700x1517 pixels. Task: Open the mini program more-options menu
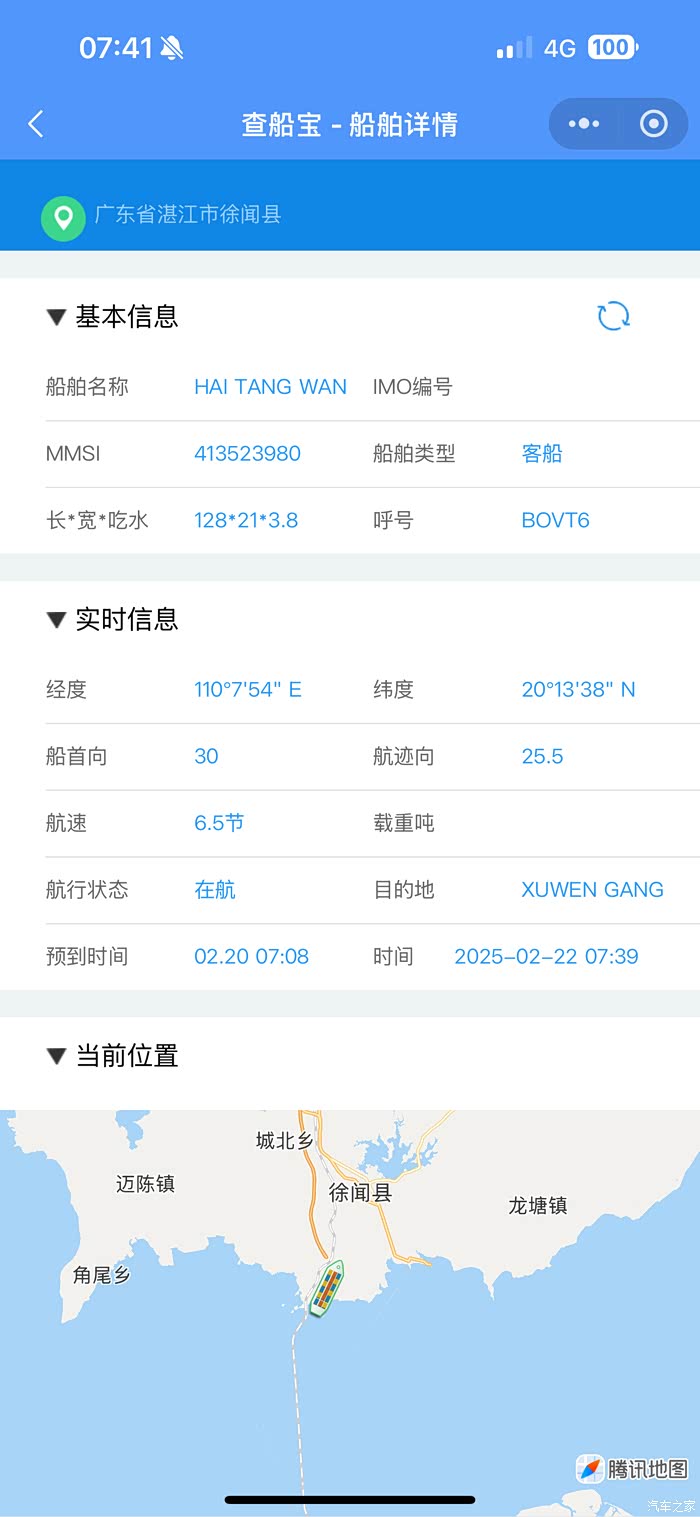pos(584,124)
